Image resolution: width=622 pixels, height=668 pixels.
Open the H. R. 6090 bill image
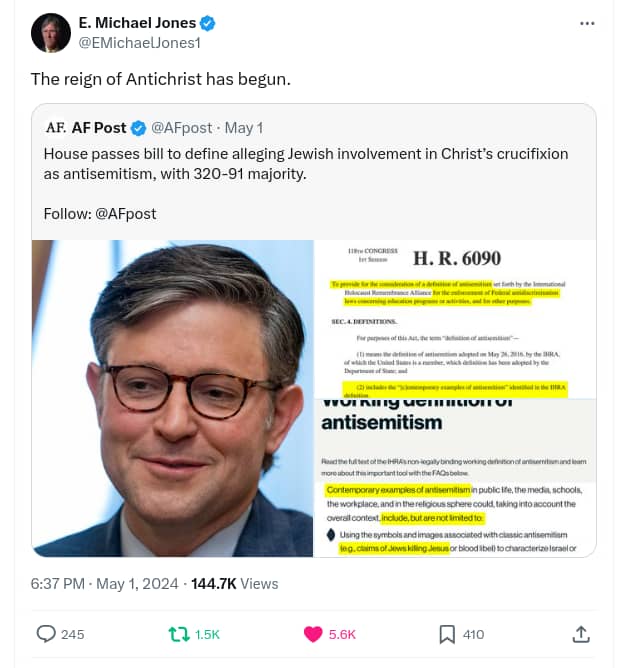[x=455, y=320]
